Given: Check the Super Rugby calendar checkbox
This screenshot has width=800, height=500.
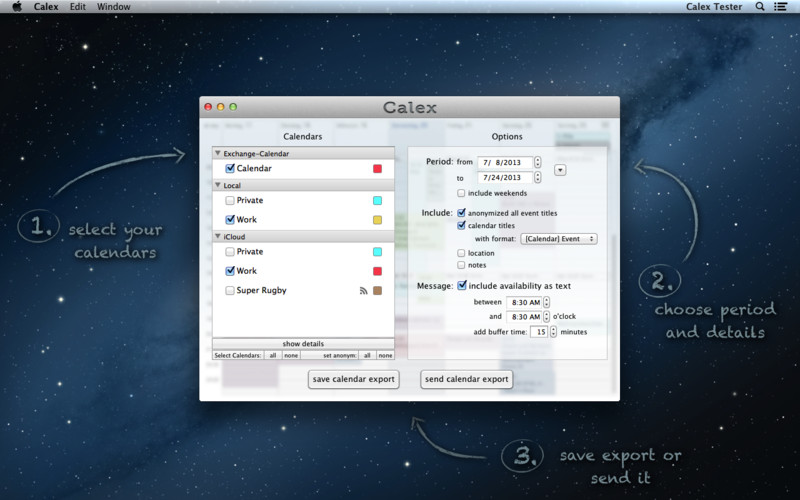Looking at the screenshot, I should tap(230, 290).
